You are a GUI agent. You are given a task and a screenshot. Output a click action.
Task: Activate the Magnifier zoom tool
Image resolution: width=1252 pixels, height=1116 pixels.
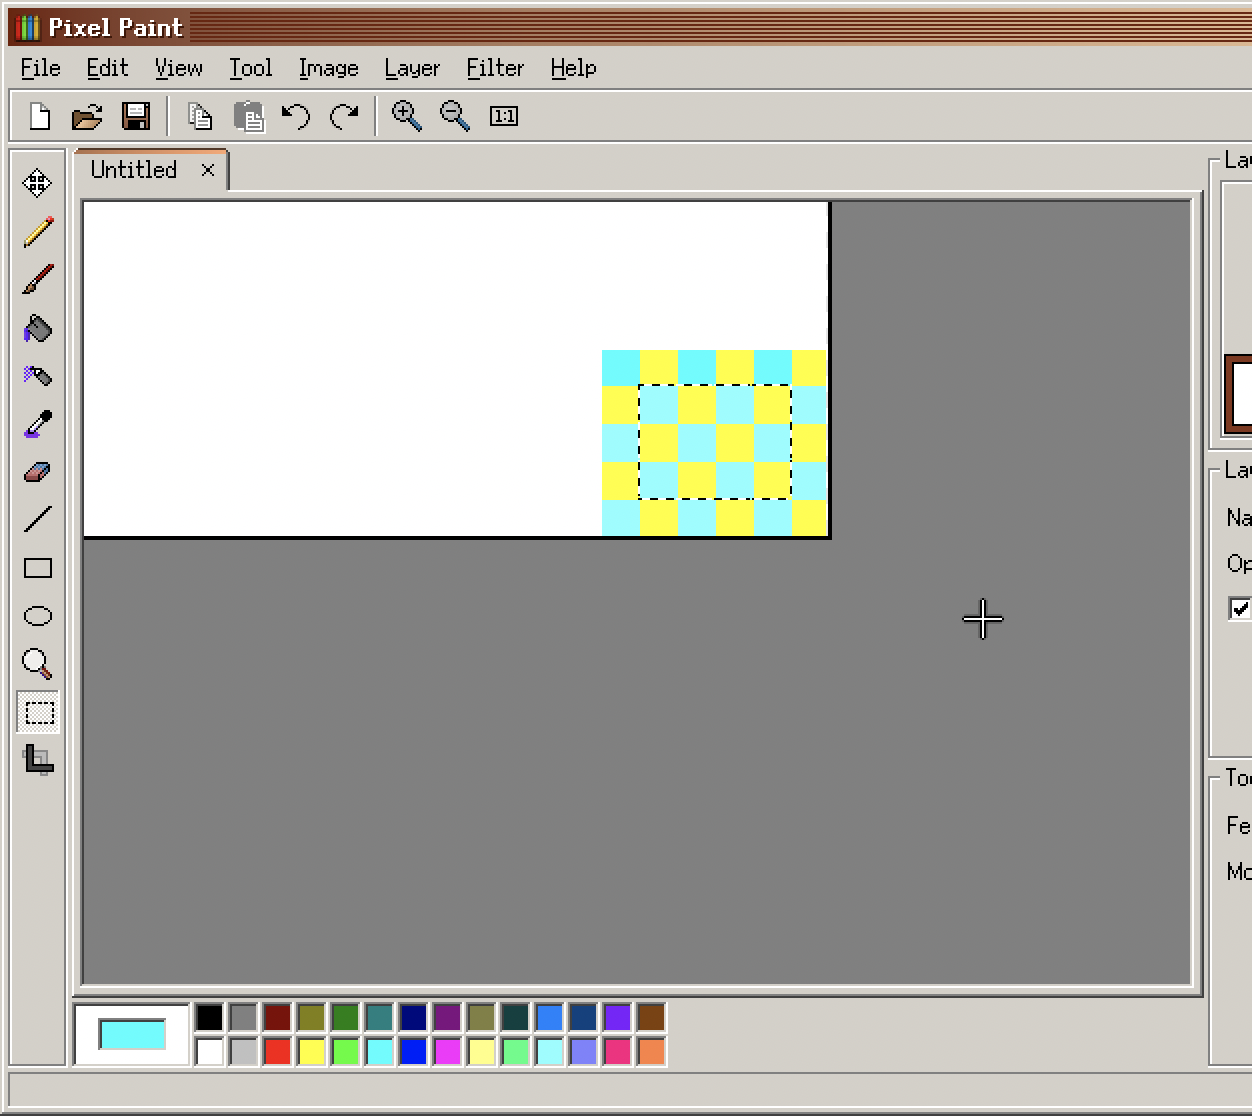click(x=37, y=664)
